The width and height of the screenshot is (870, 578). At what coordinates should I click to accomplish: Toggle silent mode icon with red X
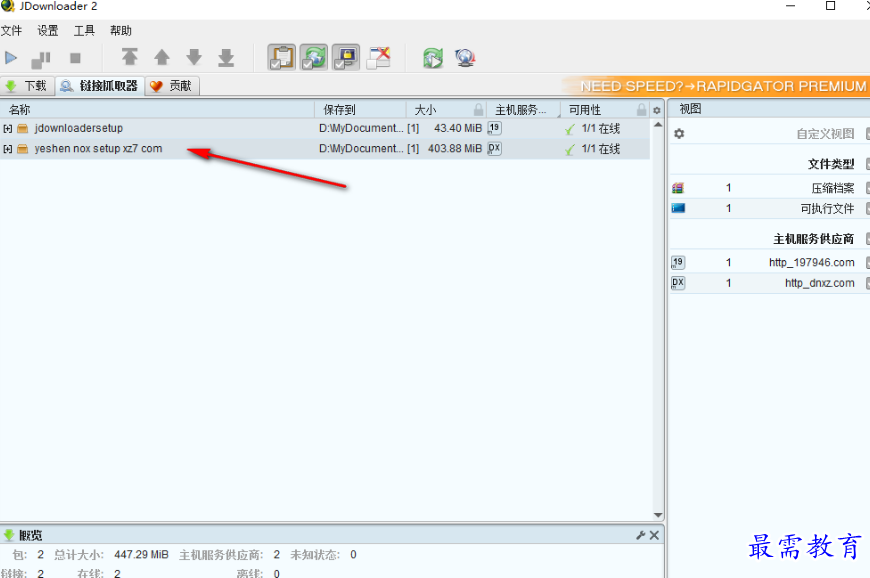pos(378,57)
